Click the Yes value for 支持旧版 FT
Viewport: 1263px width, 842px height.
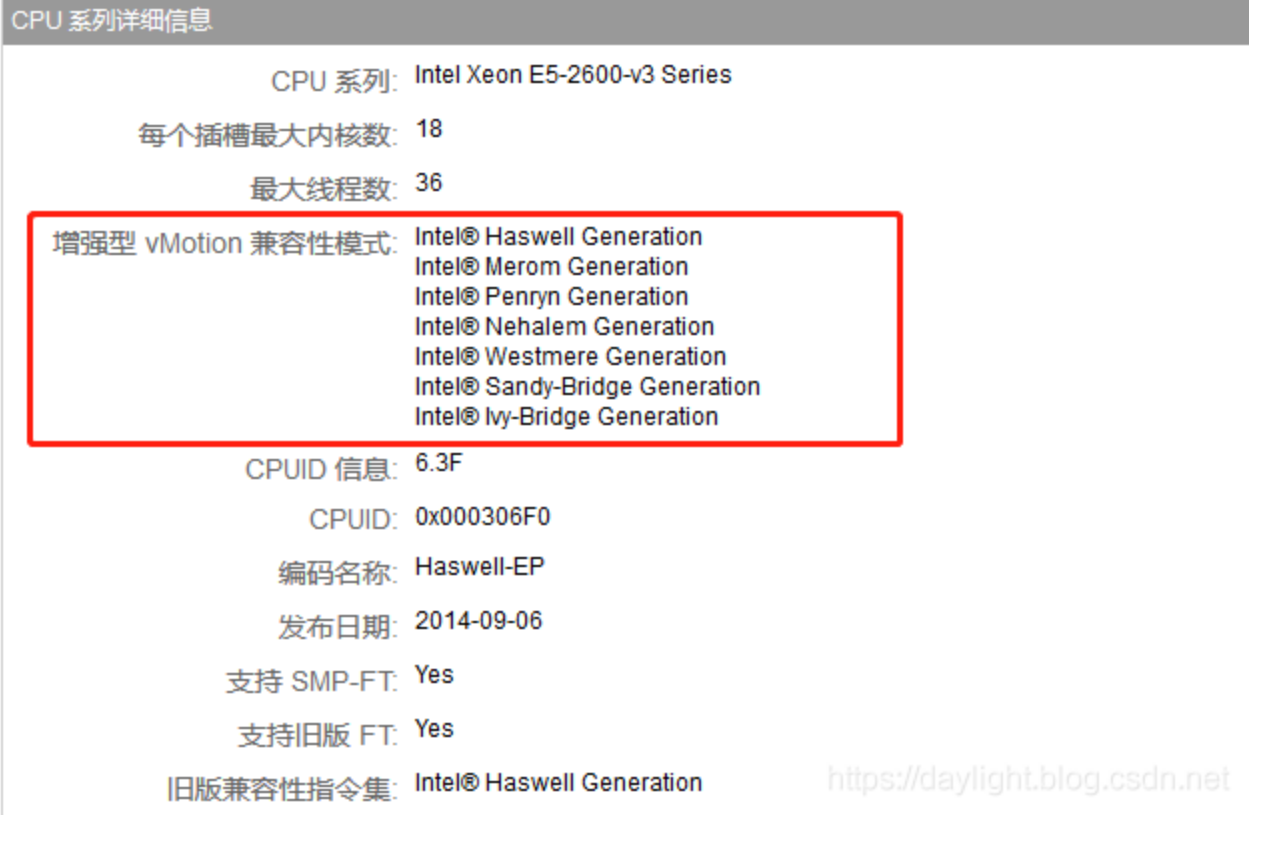tap(434, 729)
